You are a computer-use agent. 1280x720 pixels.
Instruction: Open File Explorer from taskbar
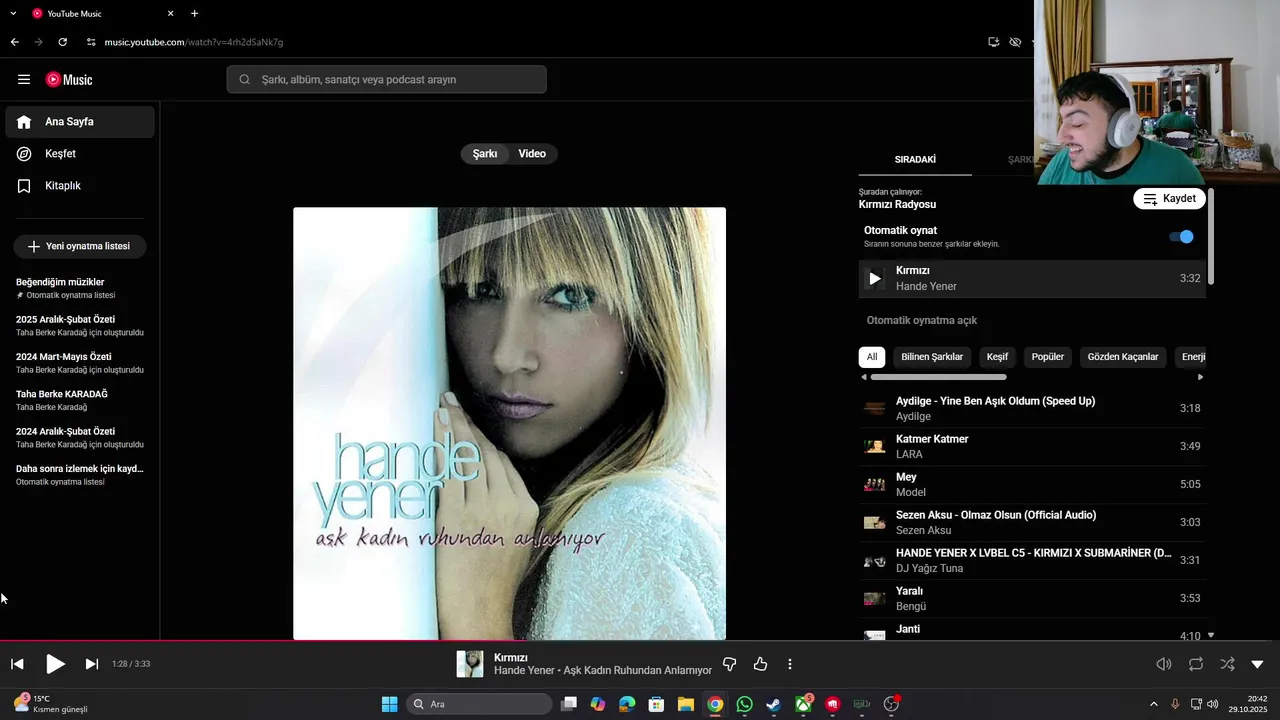tap(686, 704)
